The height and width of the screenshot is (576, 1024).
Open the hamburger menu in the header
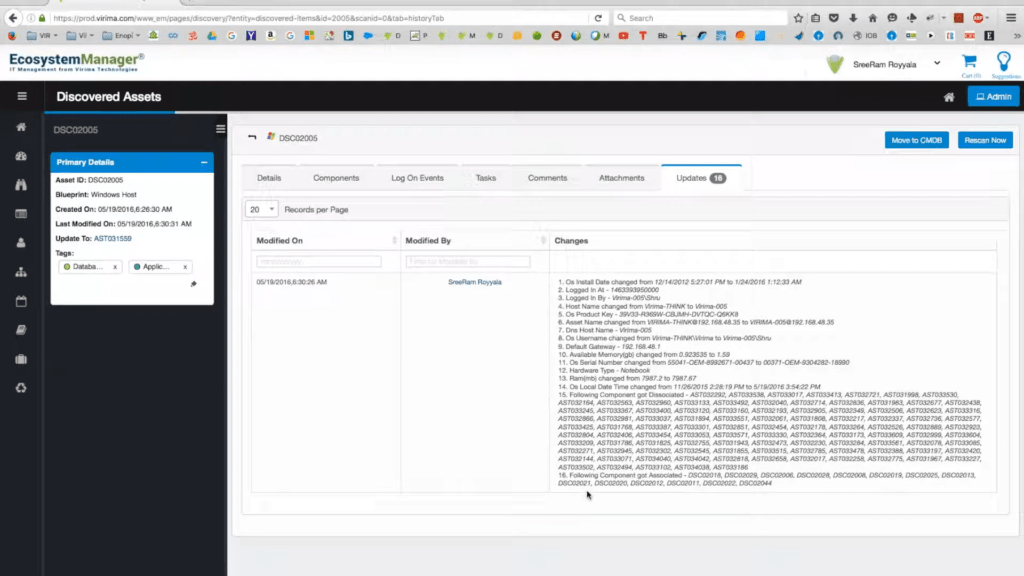point(21,96)
